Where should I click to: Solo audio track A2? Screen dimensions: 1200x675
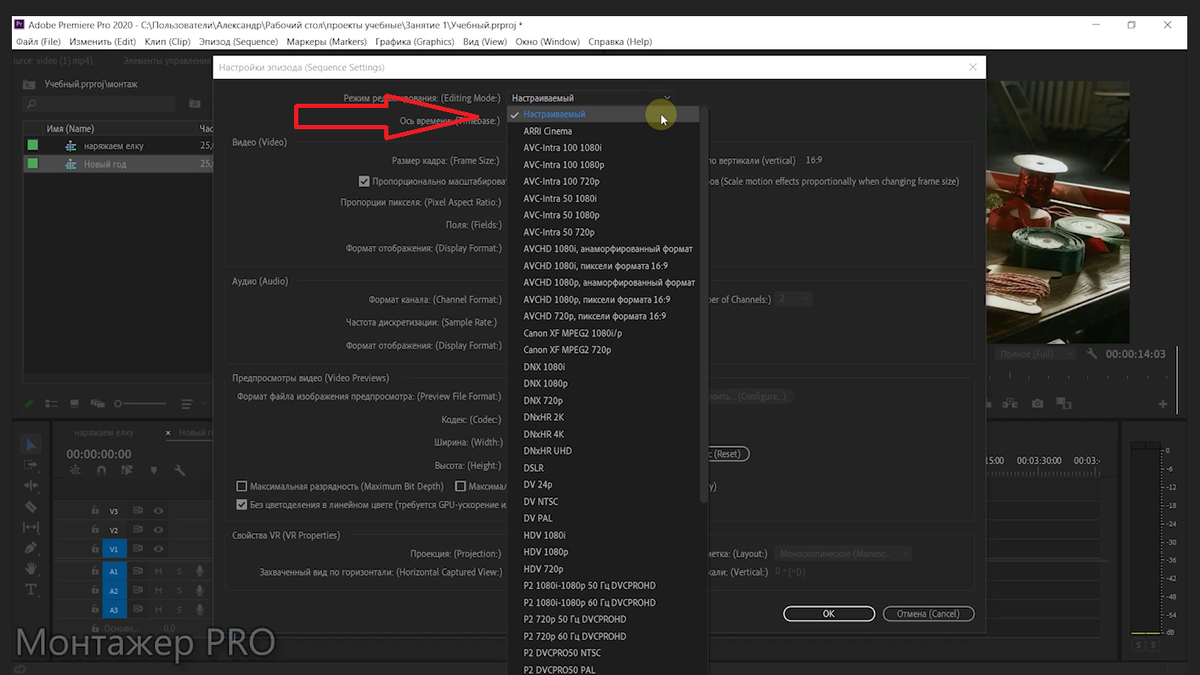(179, 591)
